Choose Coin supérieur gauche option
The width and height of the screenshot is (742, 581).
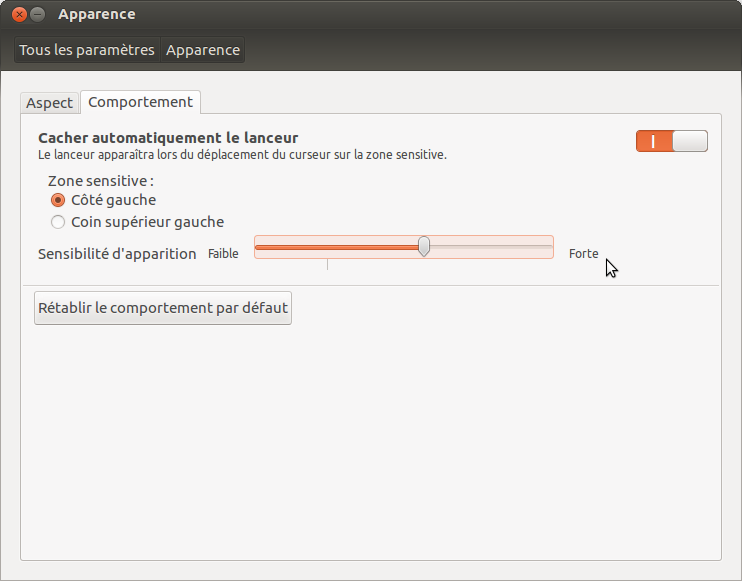(x=58, y=222)
